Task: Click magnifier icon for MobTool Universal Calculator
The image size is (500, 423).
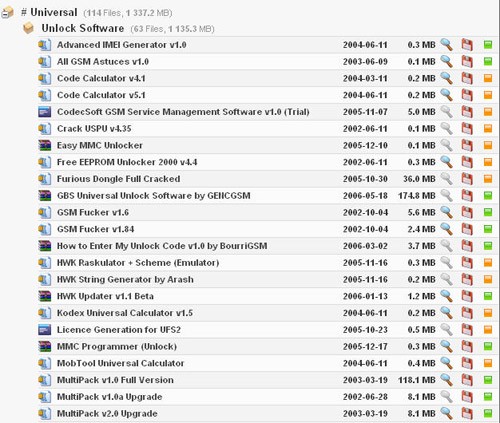Action: pyautogui.click(x=446, y=363)
